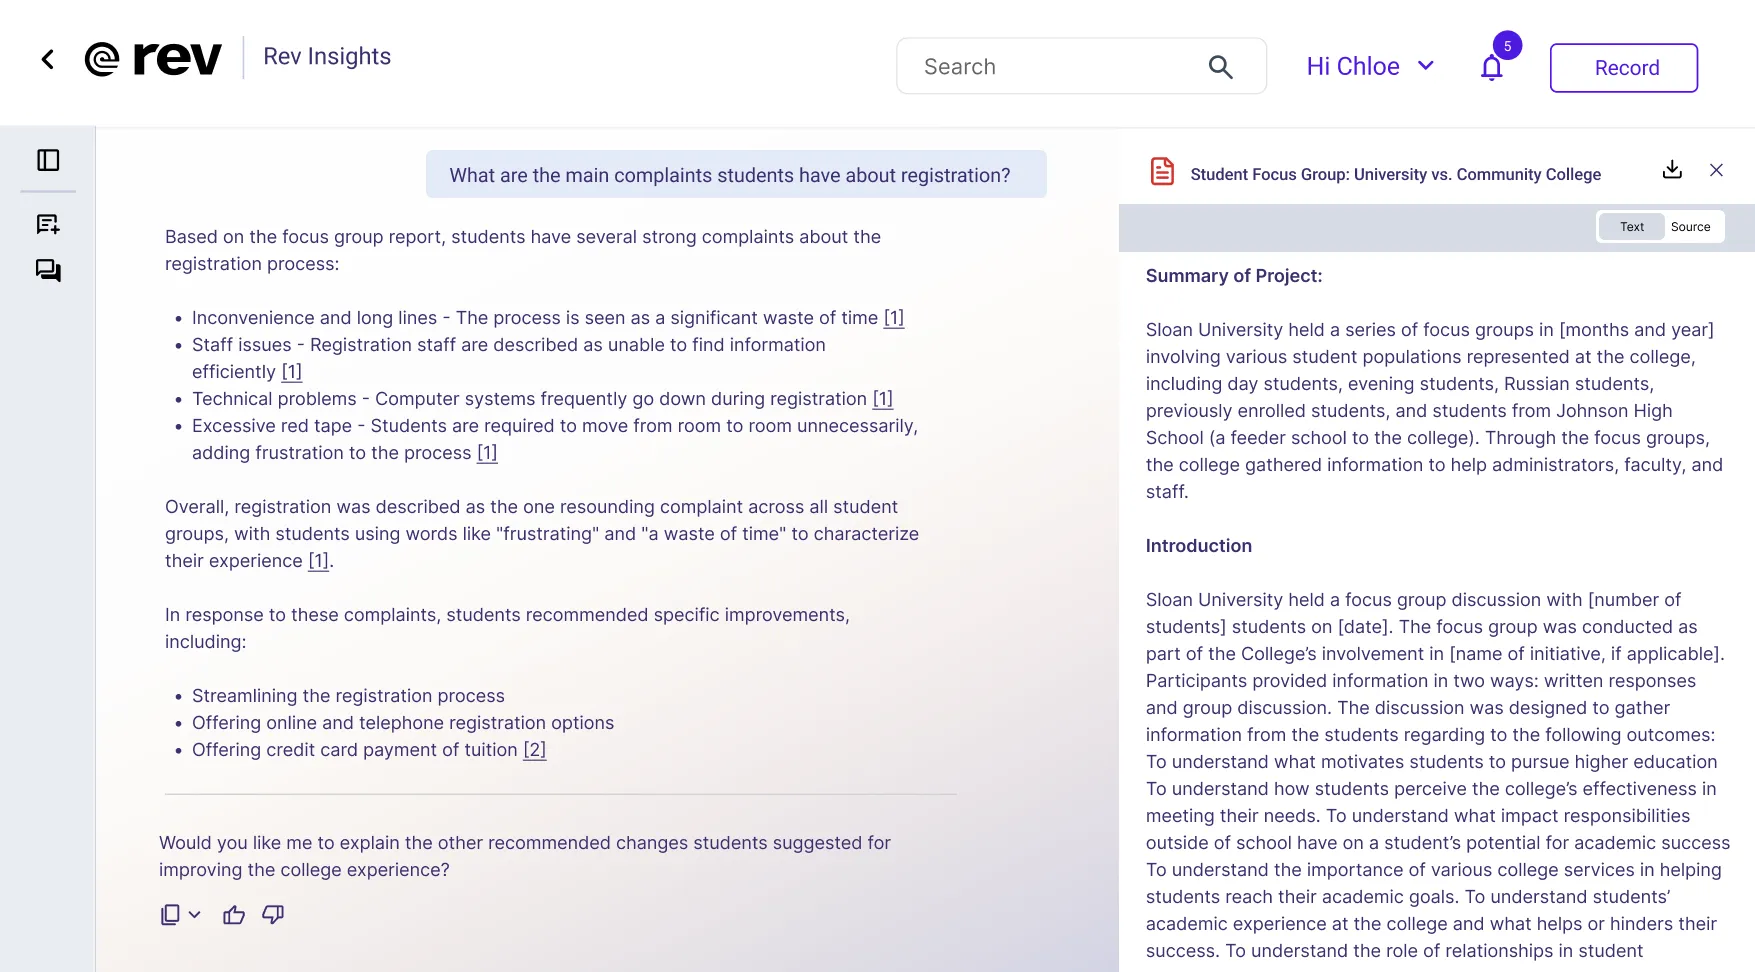Open citation [1] after 'efficiently'

(291, 372)
